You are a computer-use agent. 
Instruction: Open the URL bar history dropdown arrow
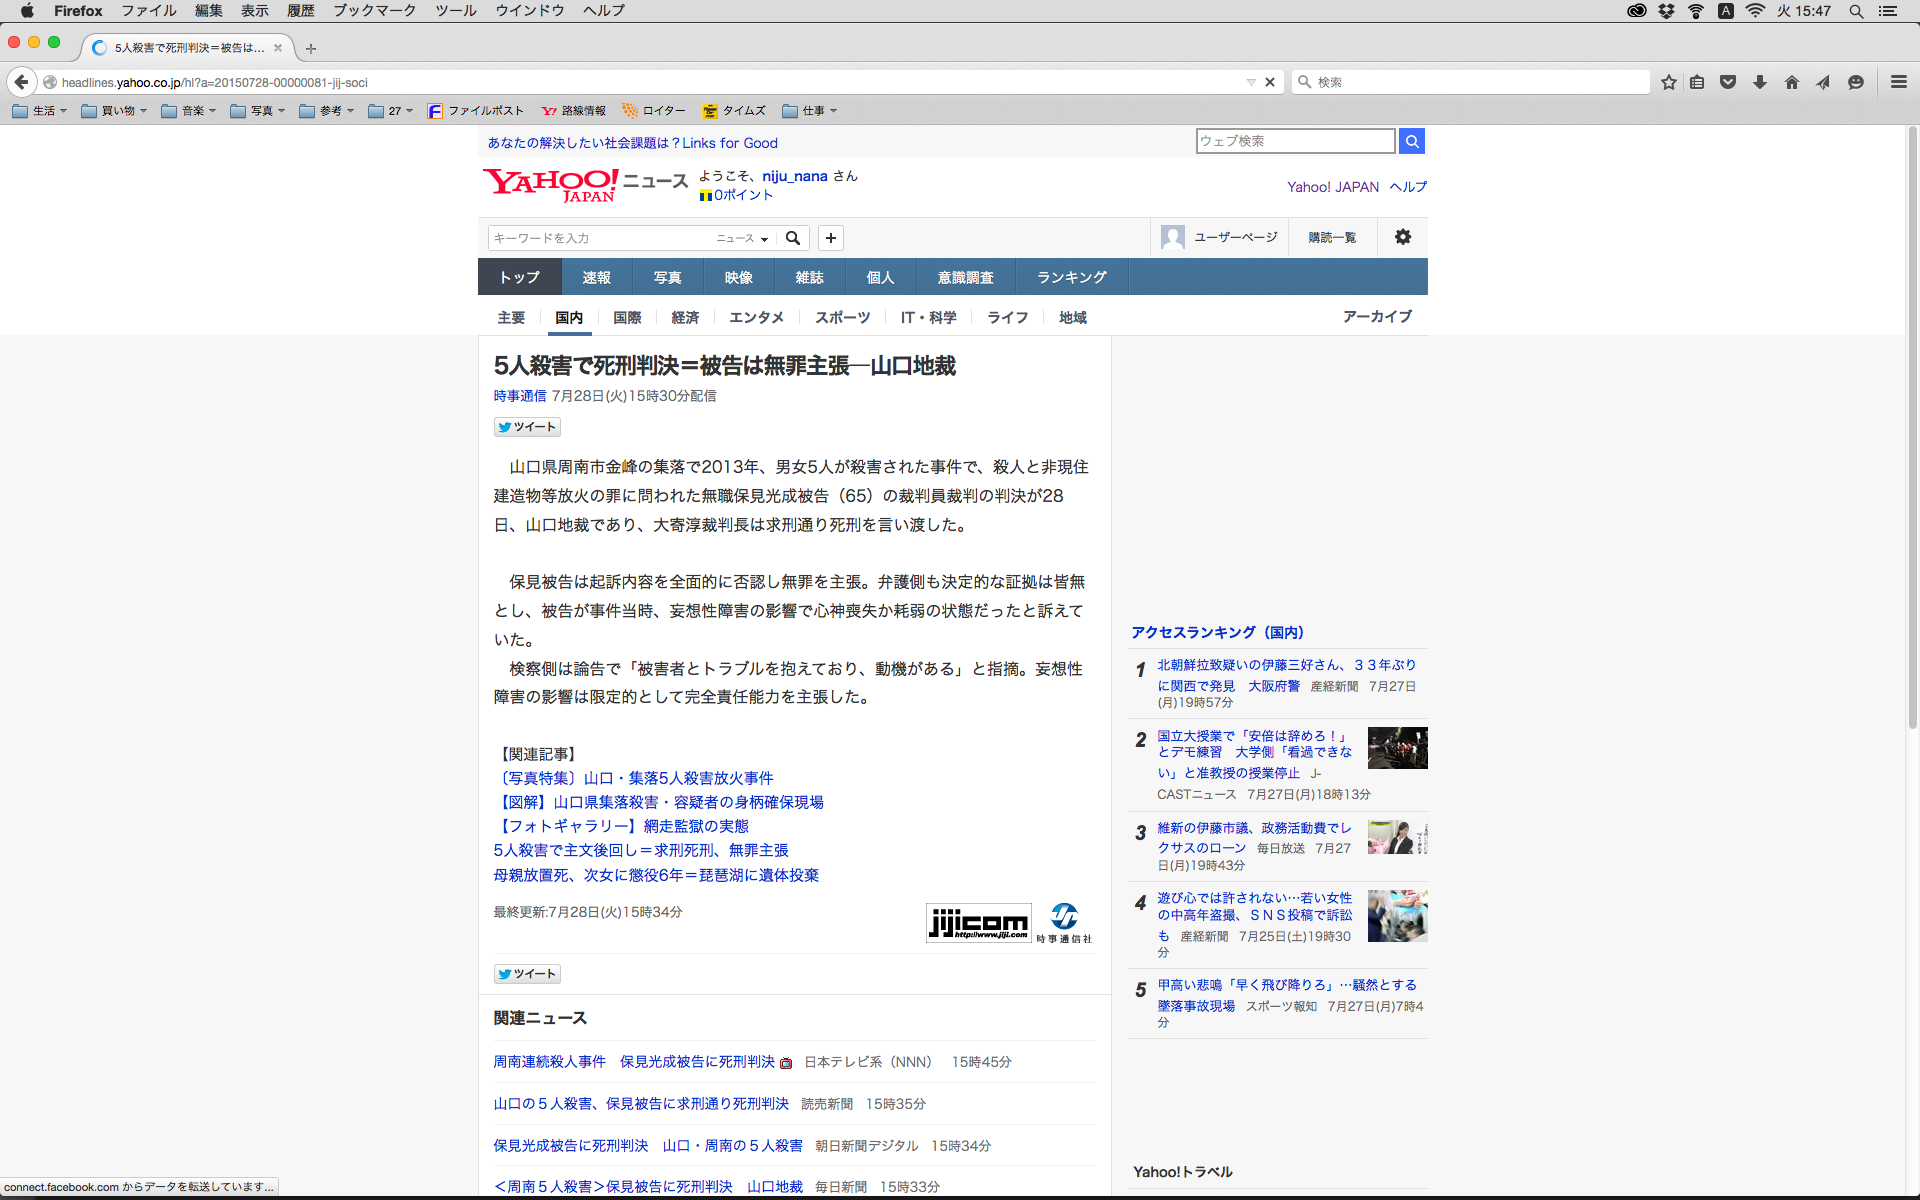[1251, 82]
